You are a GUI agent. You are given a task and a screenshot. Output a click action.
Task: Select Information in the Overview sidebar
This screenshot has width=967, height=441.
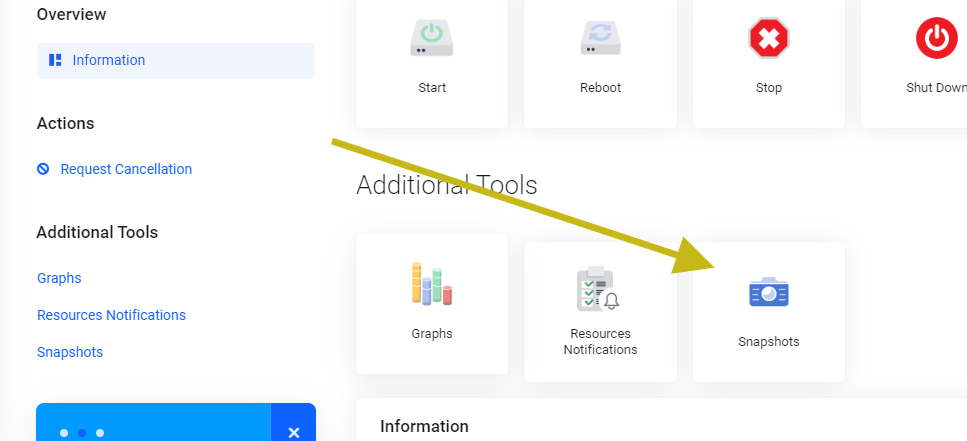(108, 60)
